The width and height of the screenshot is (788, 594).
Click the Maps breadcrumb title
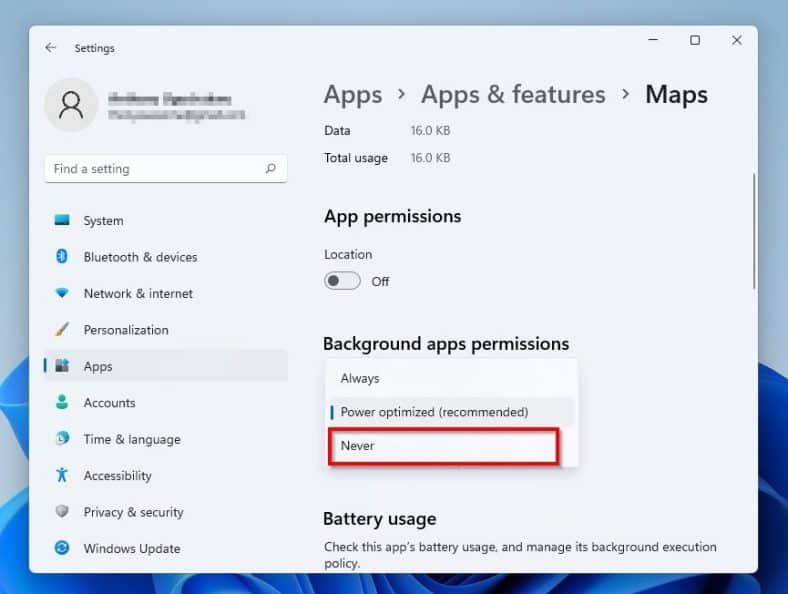[x=676, y=94]
